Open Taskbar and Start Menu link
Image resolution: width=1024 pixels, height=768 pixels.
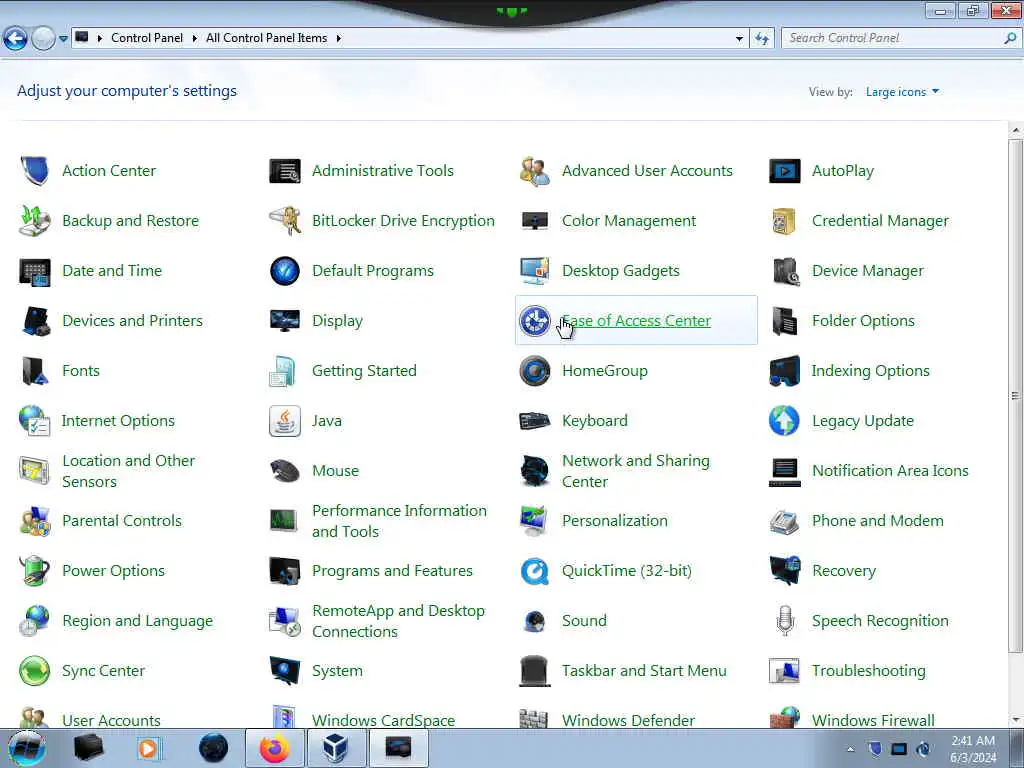[644, 671]
